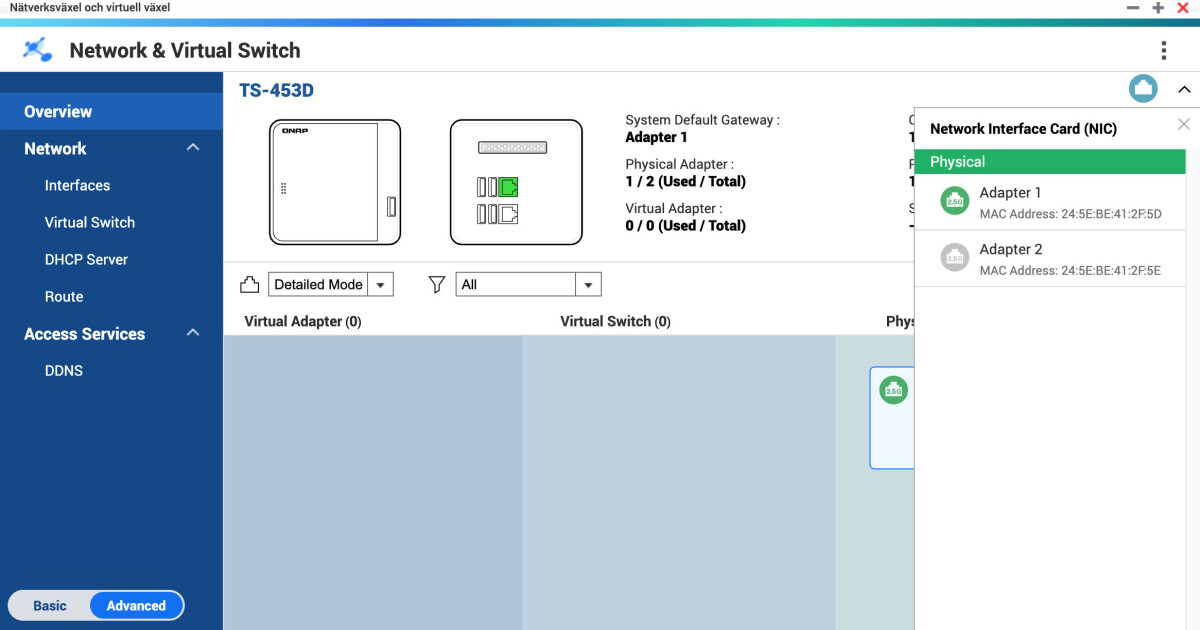Click Physical Adapter 1 / 2 value
This screenshot has height=630, width=1200.
click(685, 181)
